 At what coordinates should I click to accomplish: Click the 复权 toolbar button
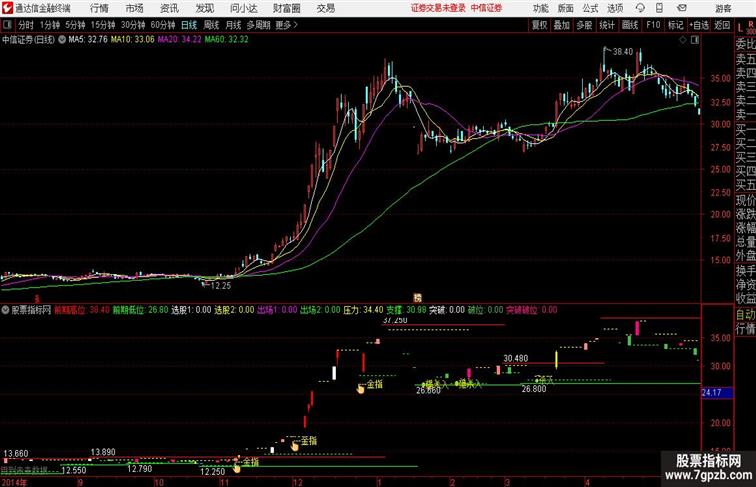pyautogui.click(x=540, y=25)
